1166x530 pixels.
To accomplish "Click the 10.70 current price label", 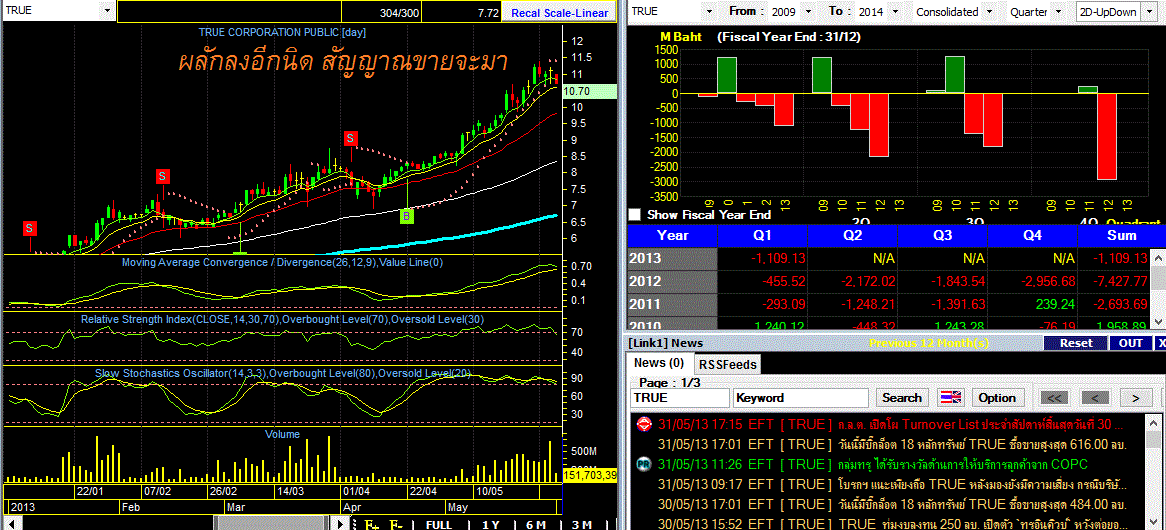I will tap(590, 91).
